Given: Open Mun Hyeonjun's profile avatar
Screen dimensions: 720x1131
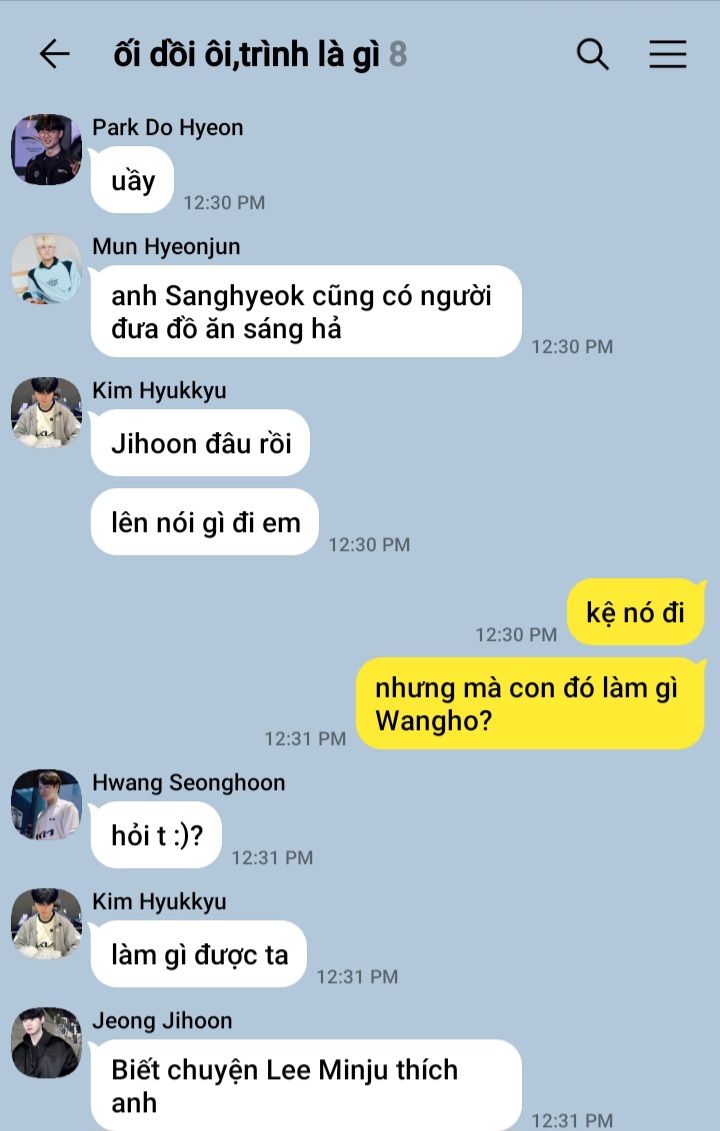Looking at the screenshot, I should pyautogui.click(x=47, y=268).
